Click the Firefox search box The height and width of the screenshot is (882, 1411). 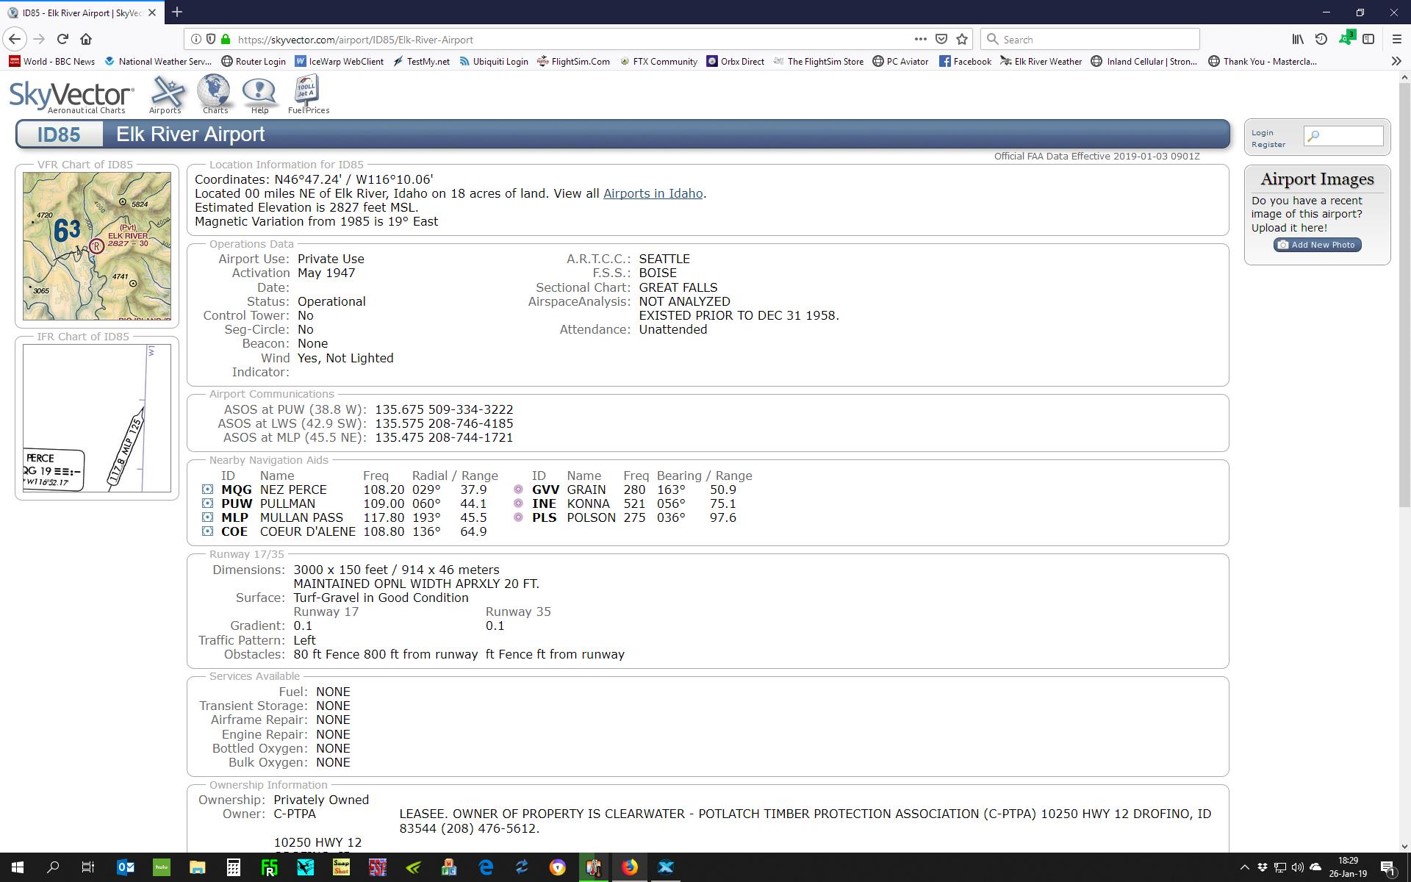[x=1090, y=39]
